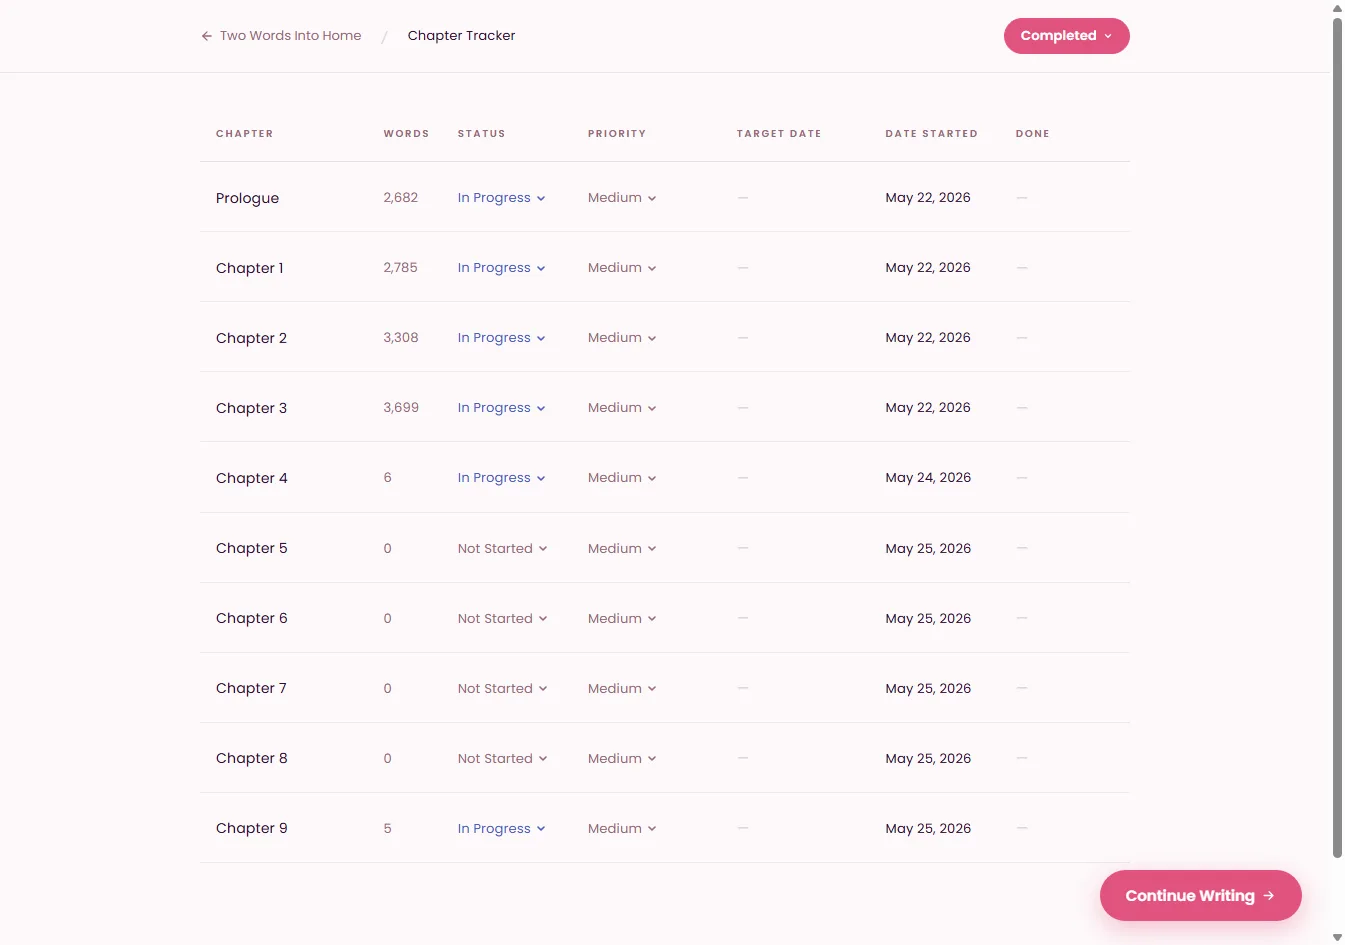Open Chapter 5 Not Started dropdown

[x=502, y=549]
